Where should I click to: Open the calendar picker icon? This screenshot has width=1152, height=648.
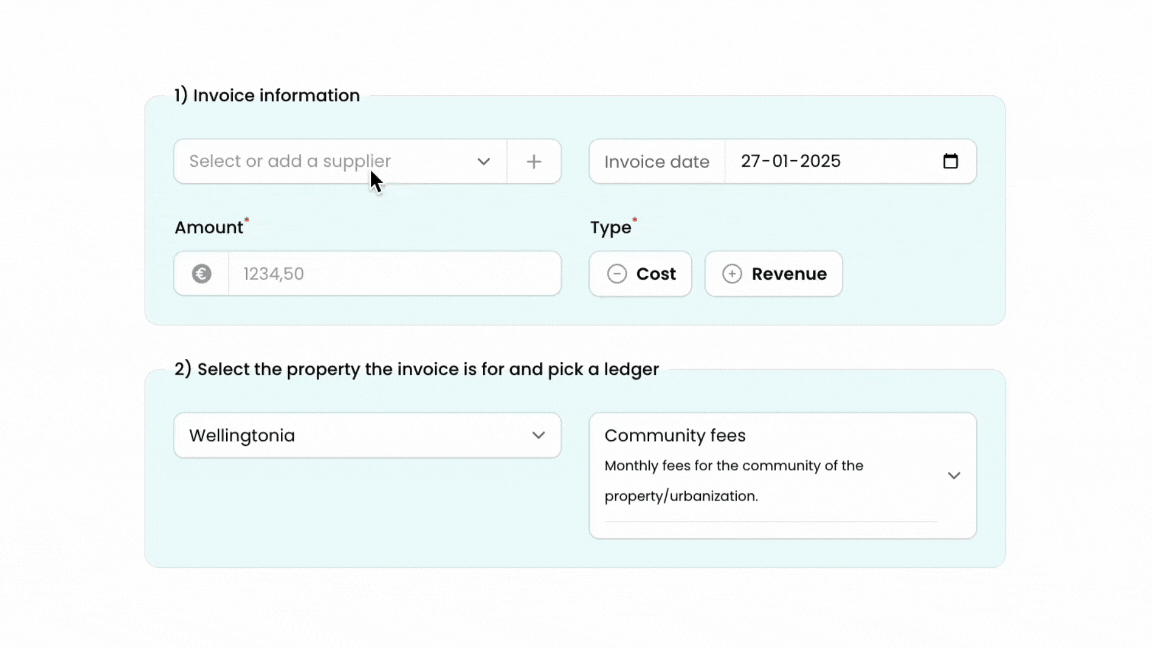click(x=950, y=161)
